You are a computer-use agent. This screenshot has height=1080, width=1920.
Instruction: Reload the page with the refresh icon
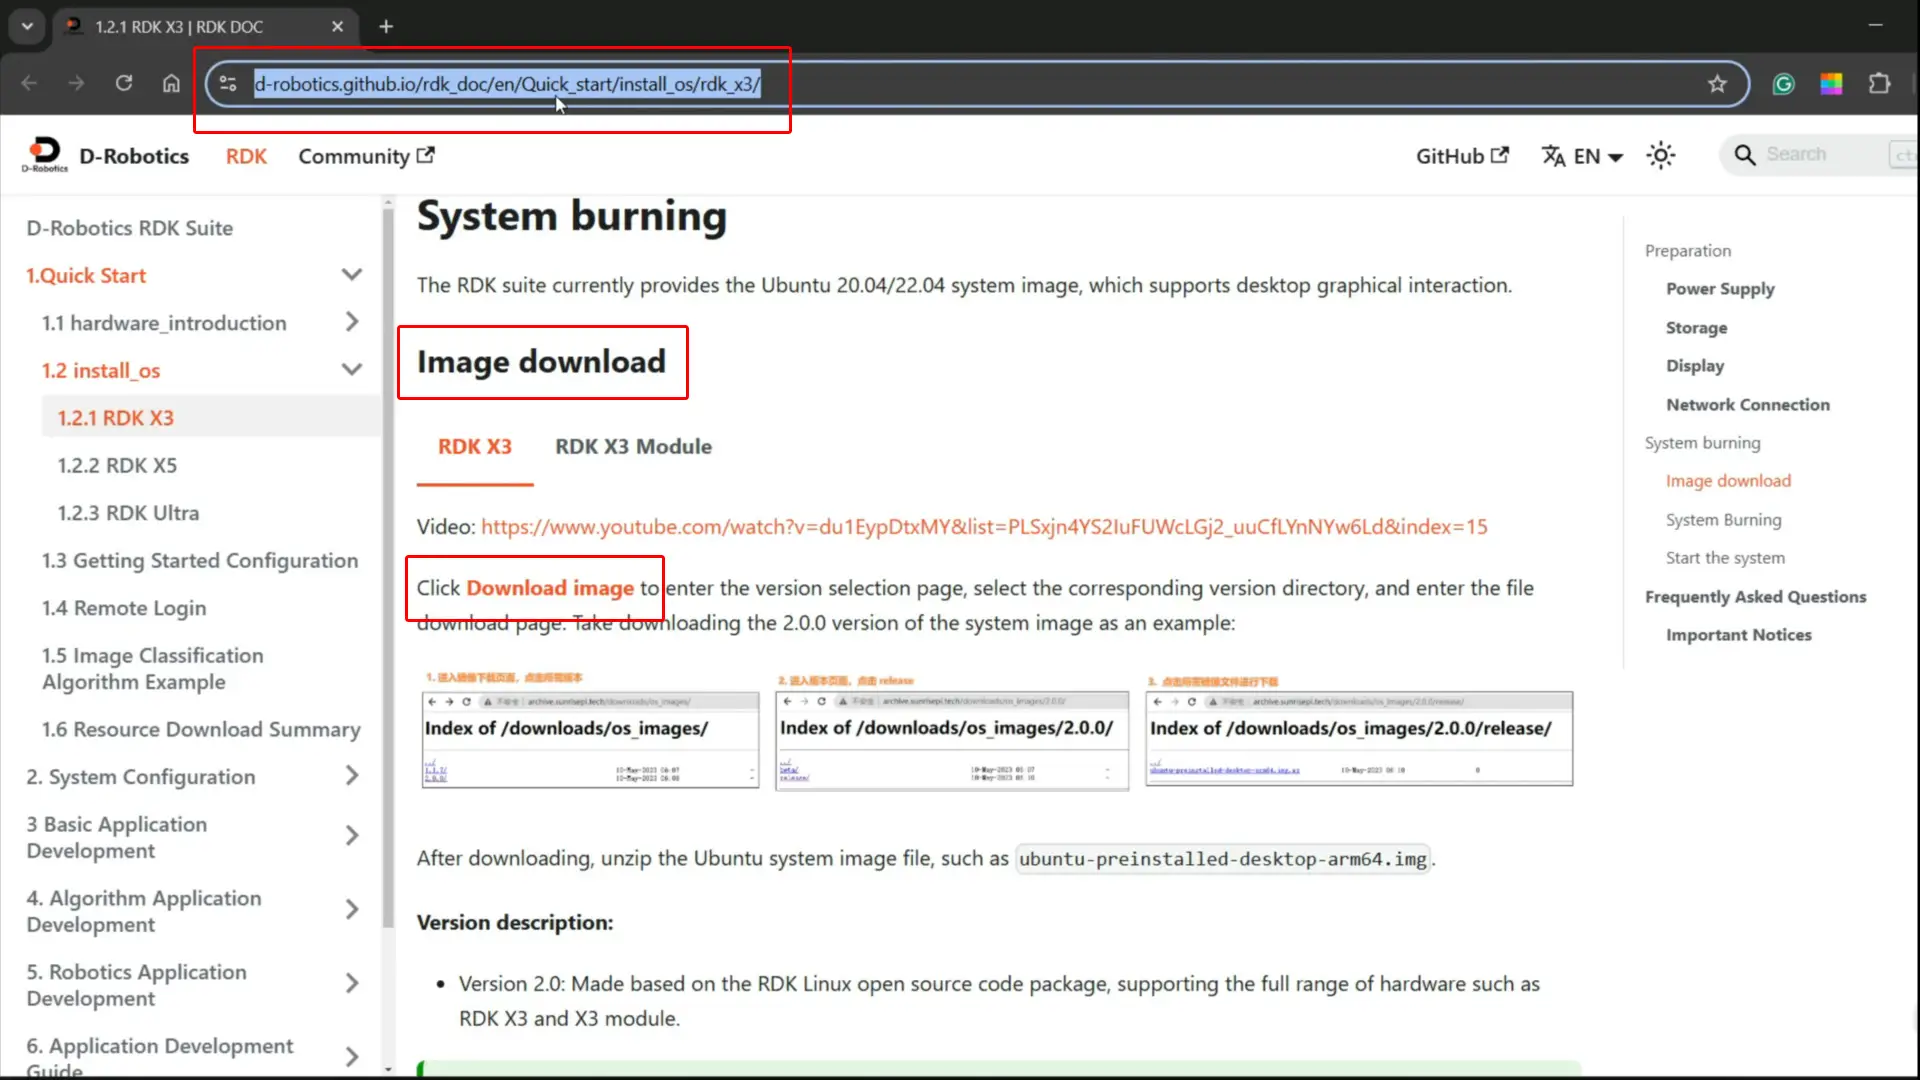pyautogui.click(x=124, y=84)
